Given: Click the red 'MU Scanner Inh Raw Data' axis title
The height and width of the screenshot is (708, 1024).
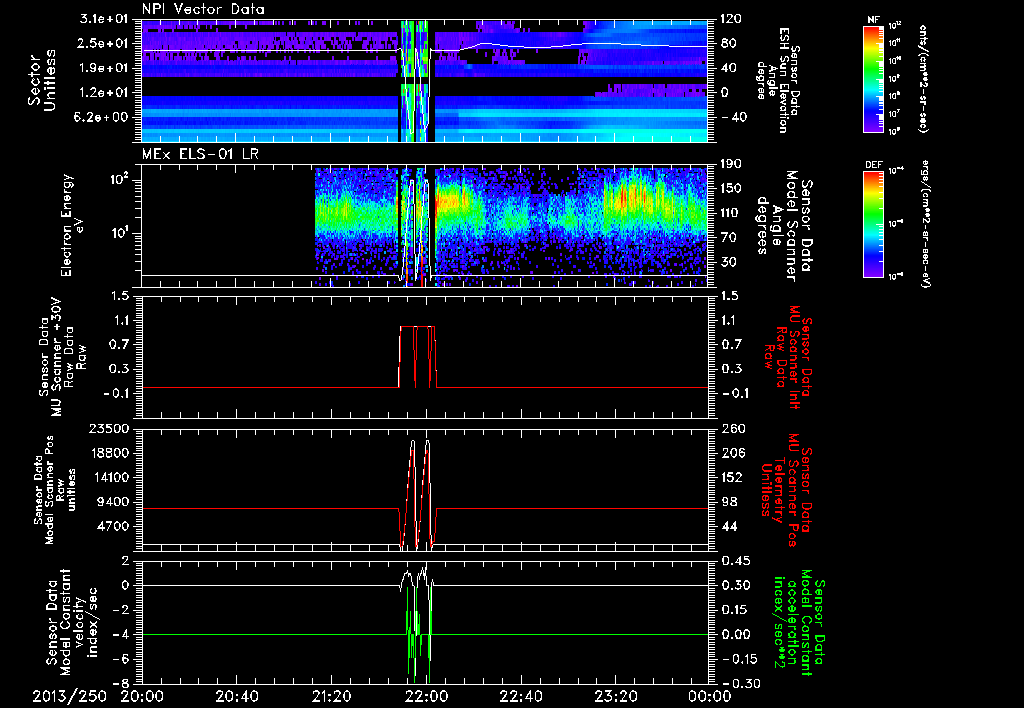Looking at the screenshot, I should (786, 356).
